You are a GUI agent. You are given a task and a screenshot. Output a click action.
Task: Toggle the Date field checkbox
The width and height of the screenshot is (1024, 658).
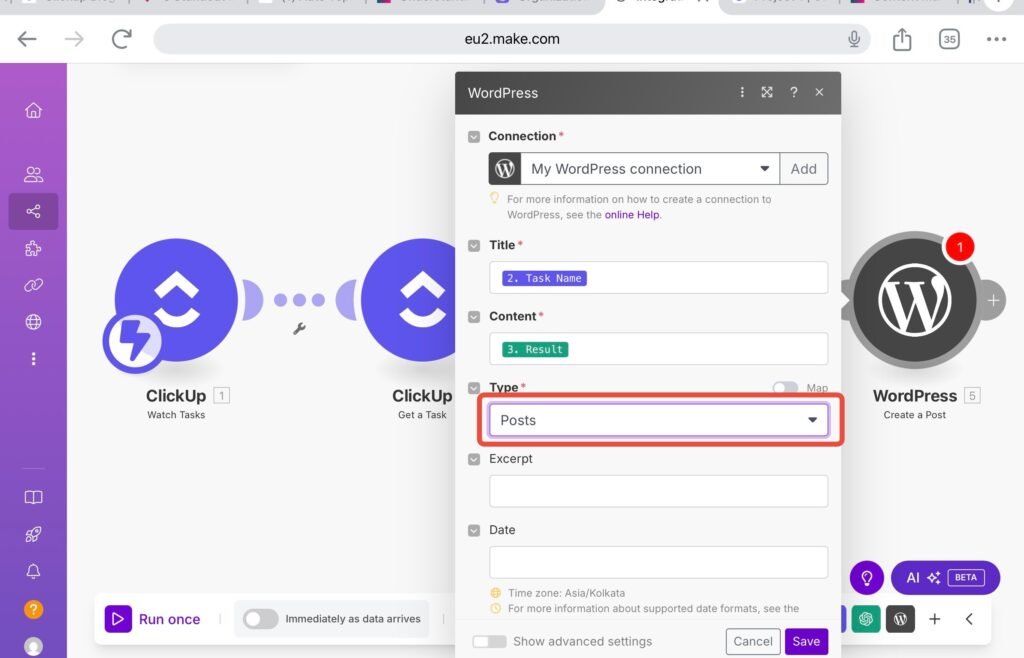[x=474, y=530]
